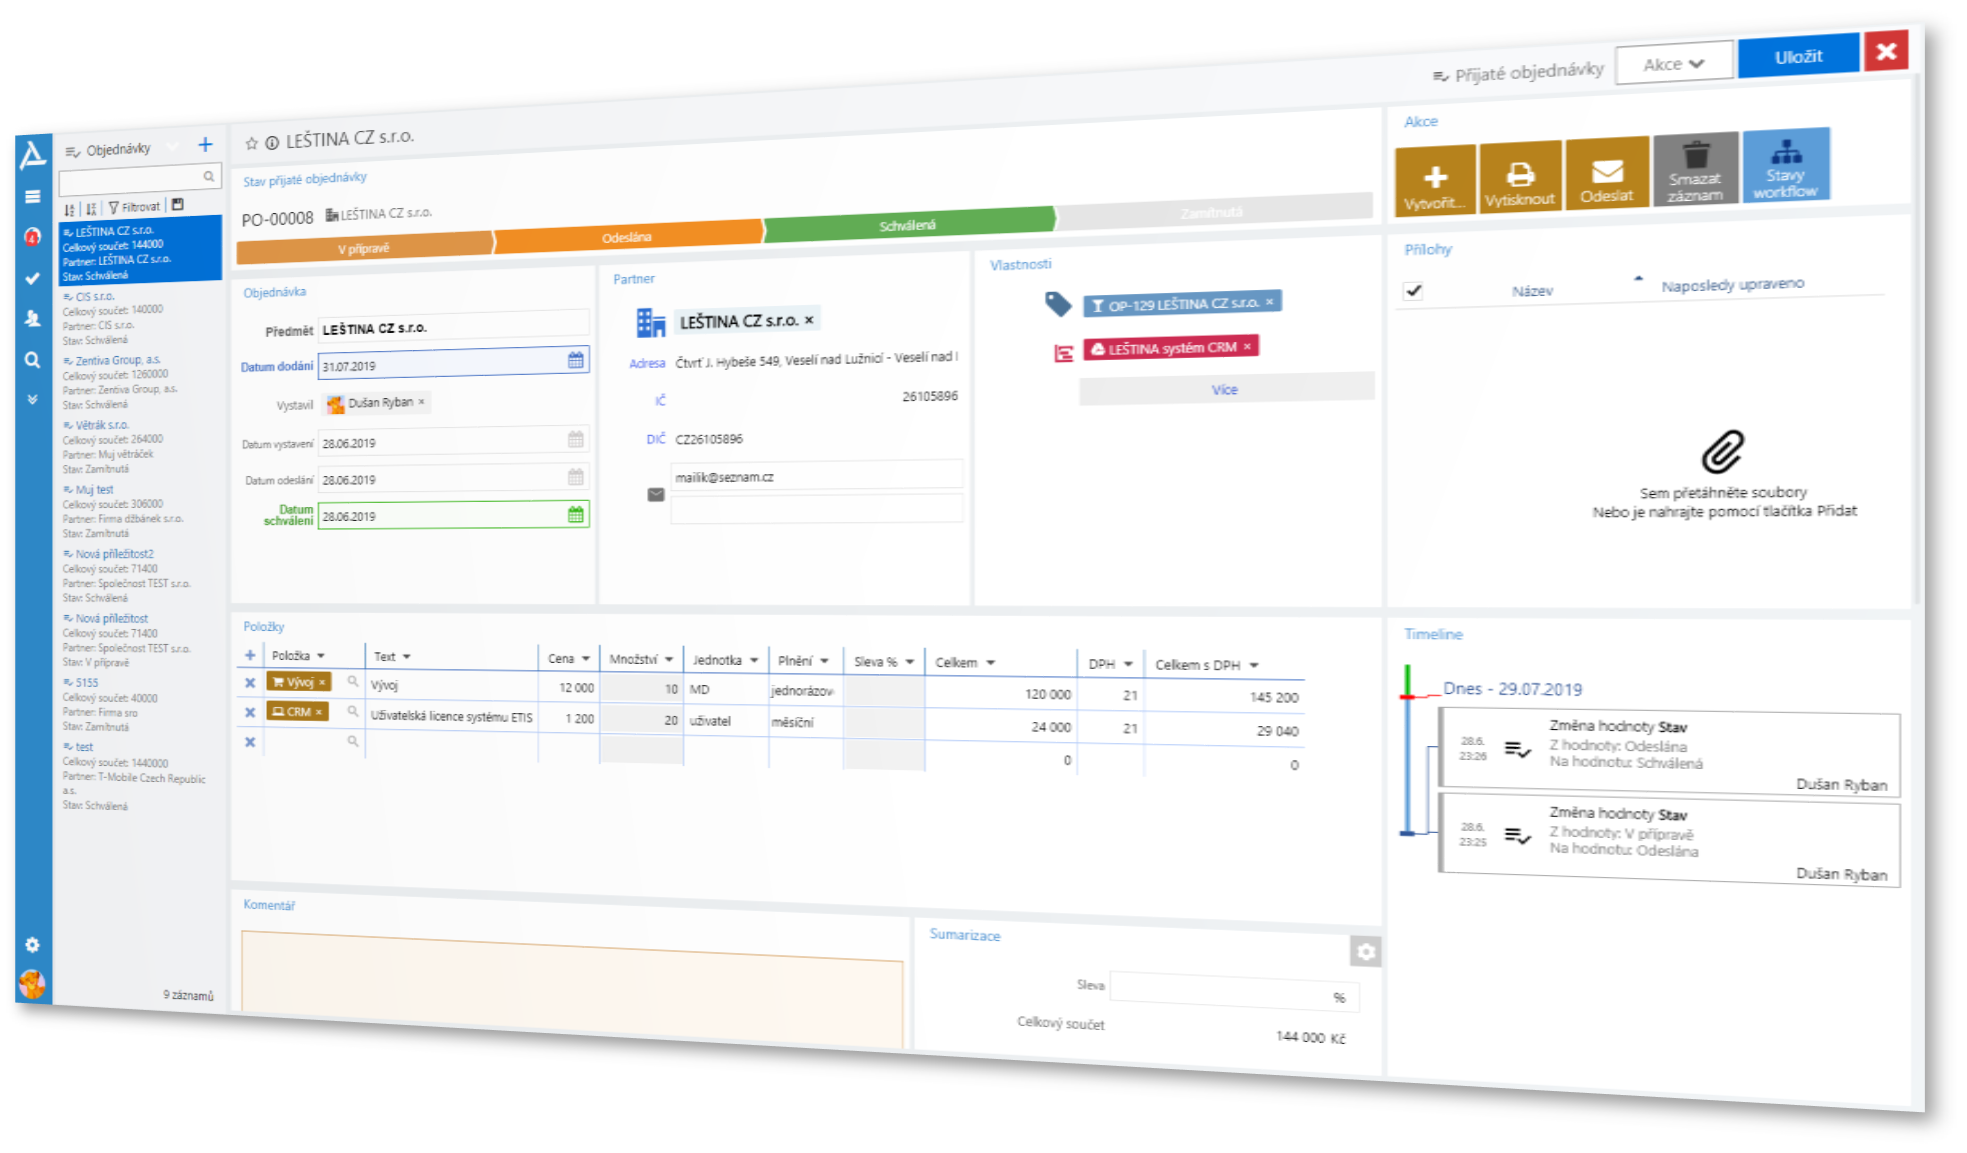Click Smazat záznam trash button
This screenshot has height=1153, width=1967.
point(1695,169)
